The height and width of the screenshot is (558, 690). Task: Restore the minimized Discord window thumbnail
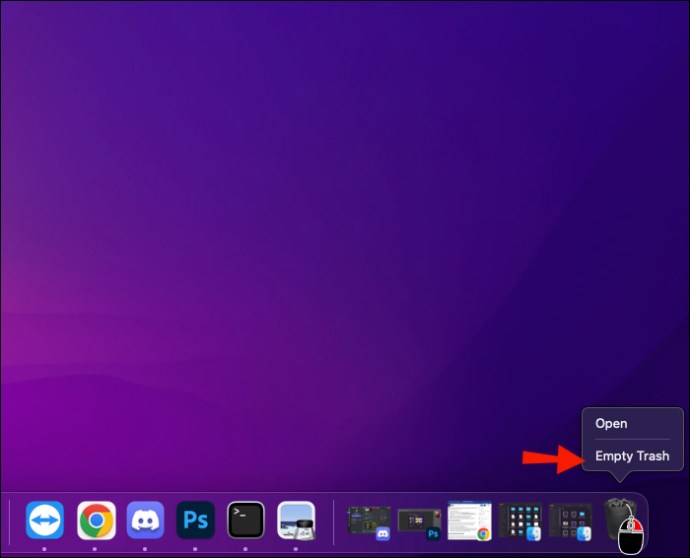tap(369, 522)
